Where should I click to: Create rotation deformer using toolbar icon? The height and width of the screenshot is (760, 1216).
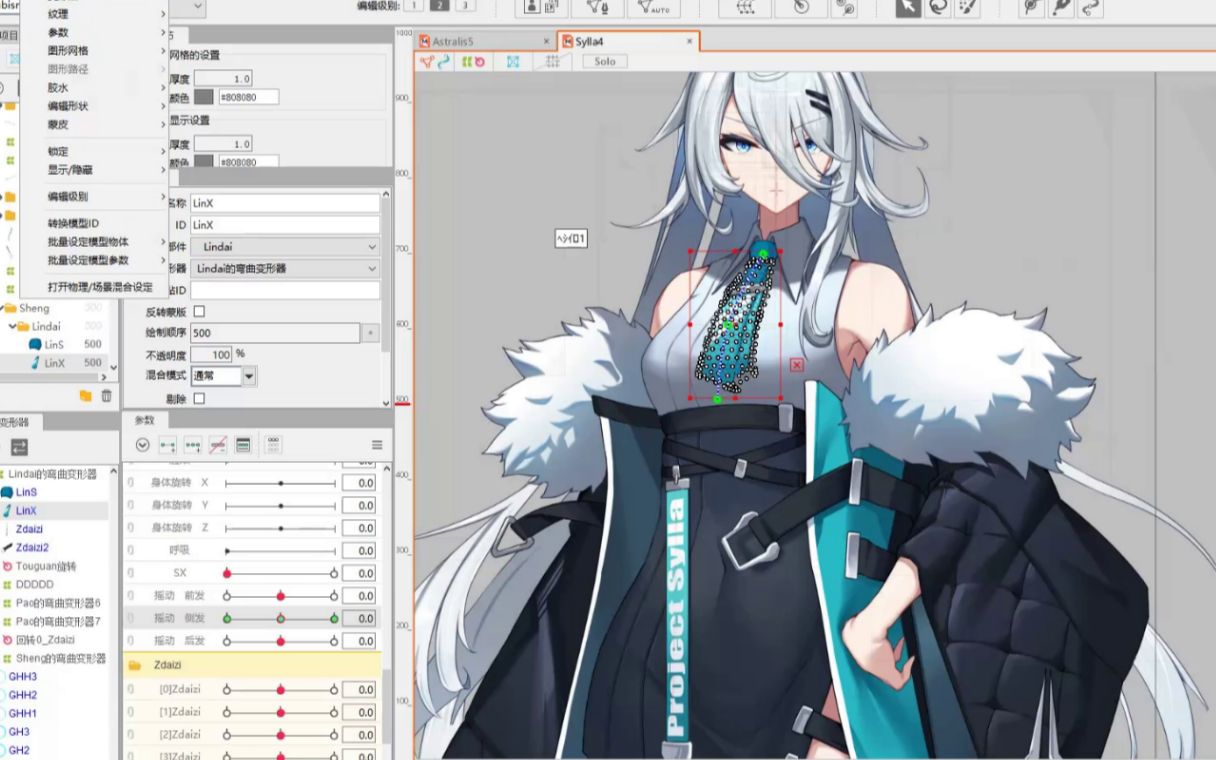801,7
